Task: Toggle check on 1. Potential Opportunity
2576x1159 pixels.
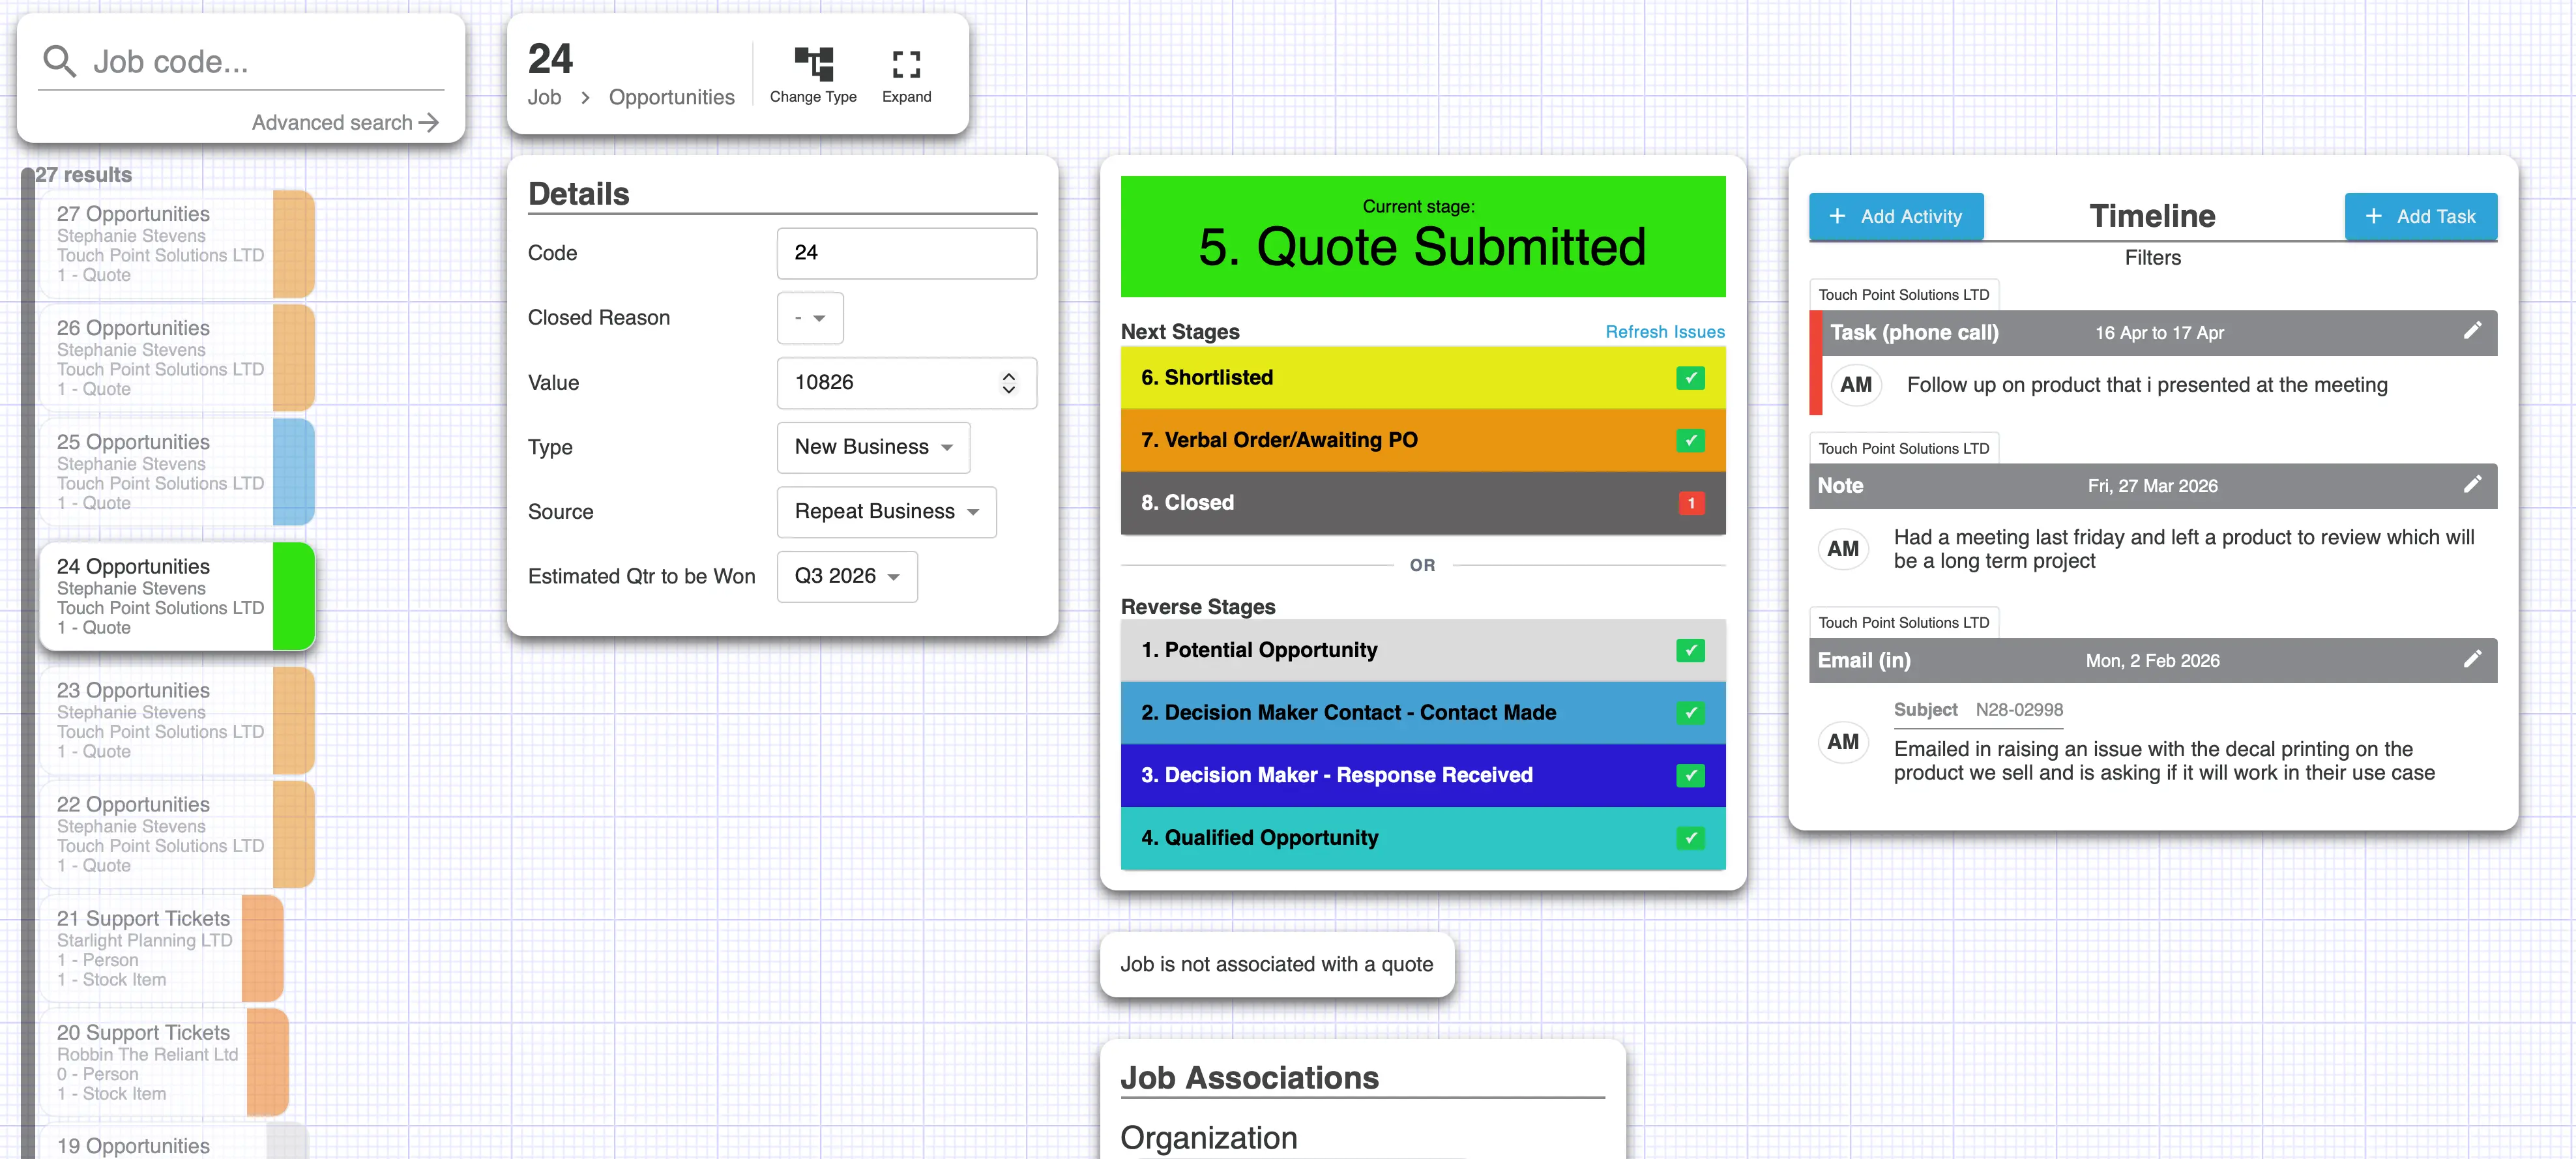Action: 1690,650
